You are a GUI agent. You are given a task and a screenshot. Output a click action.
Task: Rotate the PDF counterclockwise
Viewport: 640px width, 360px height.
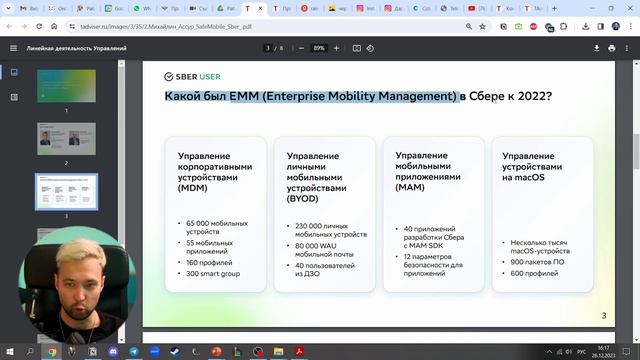click(370, 48)
